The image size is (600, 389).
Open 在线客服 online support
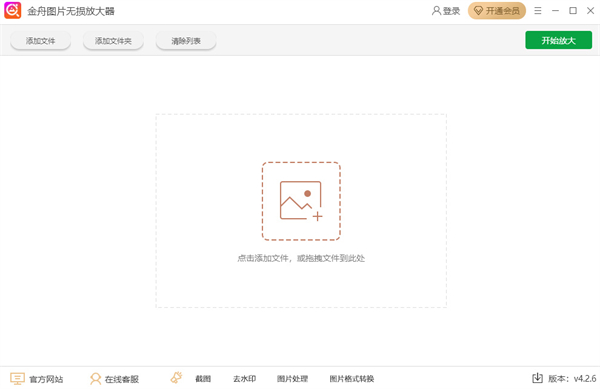(114, 379)
